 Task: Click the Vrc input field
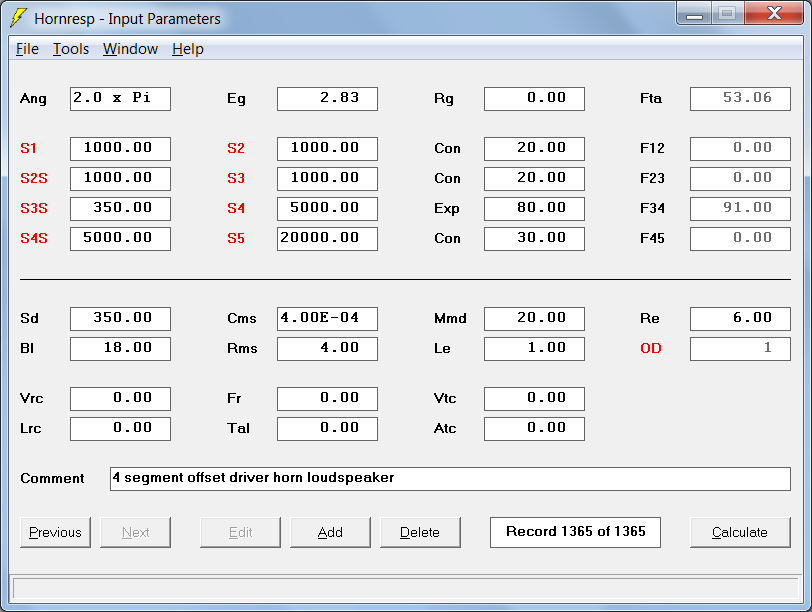coord(120,399)
